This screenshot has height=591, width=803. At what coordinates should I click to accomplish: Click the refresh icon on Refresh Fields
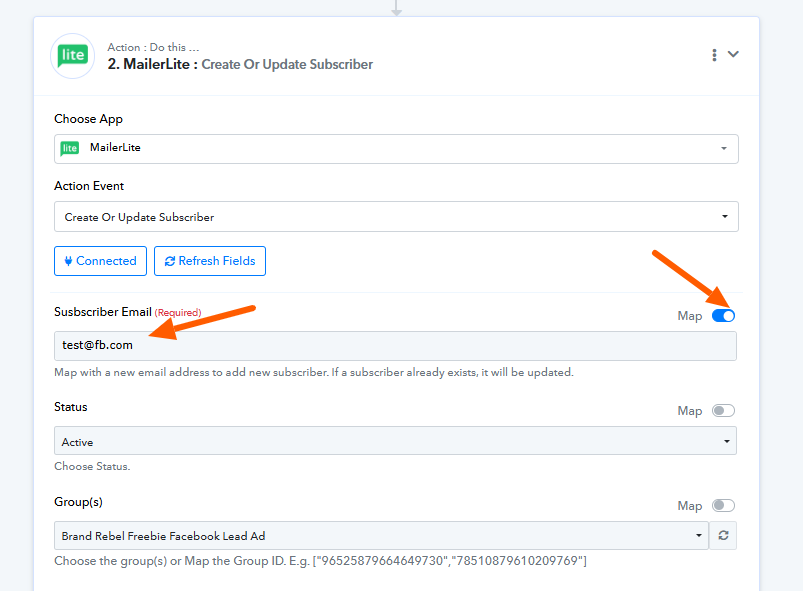[x=170, y=261]
